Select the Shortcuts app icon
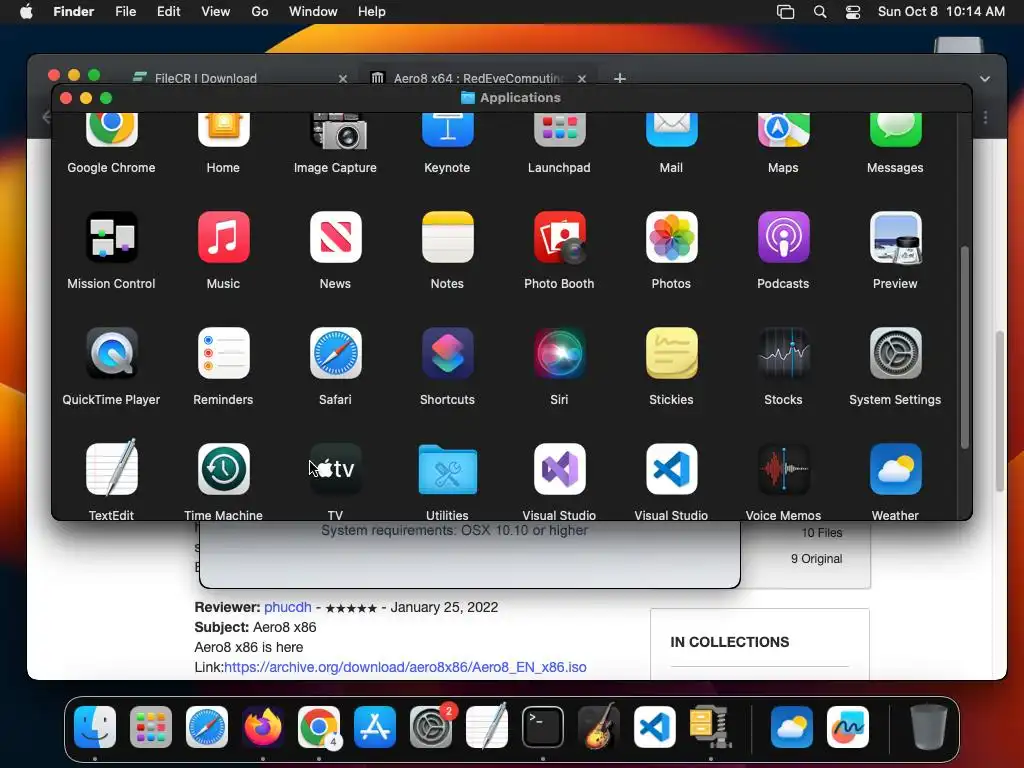Screen dimensions: 1024x768 point(447,353)
